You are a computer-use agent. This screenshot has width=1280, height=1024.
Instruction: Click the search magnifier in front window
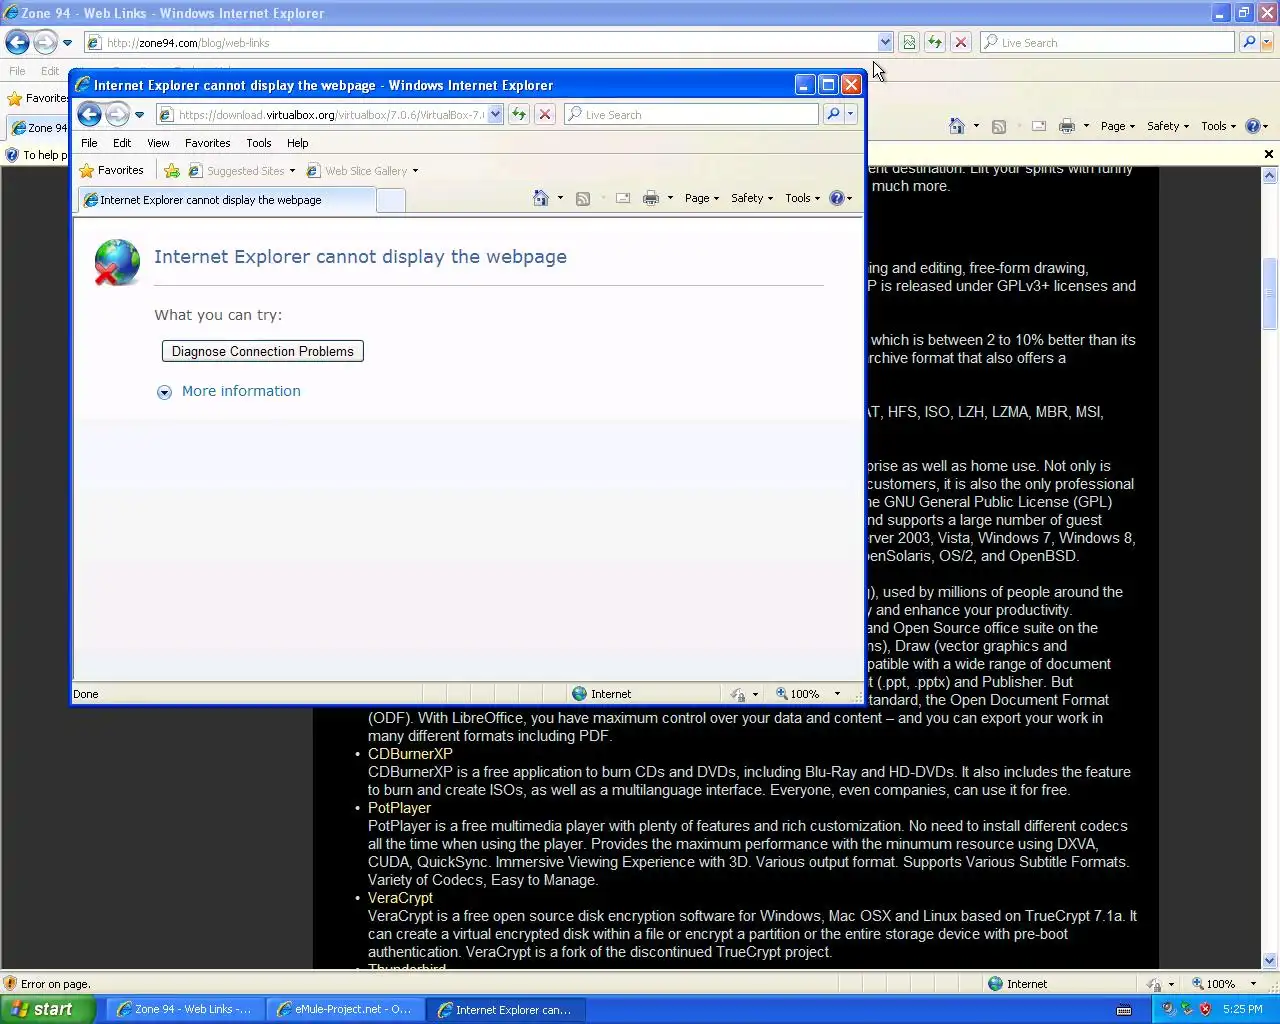tap(833, 115)
